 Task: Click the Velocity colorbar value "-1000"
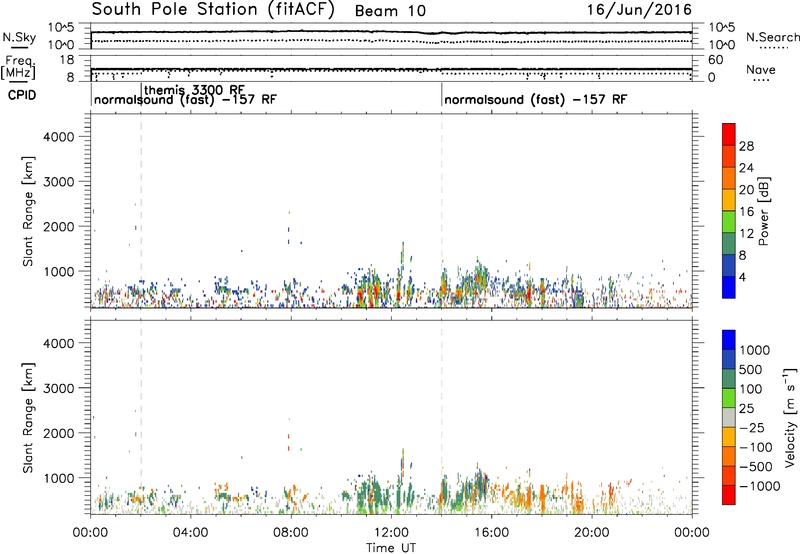(759, 486)
